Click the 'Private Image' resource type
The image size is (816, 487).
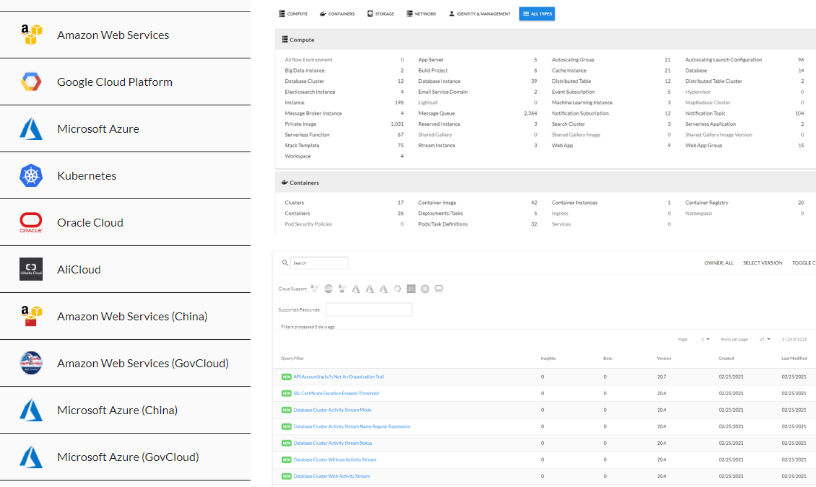(300, 124)
